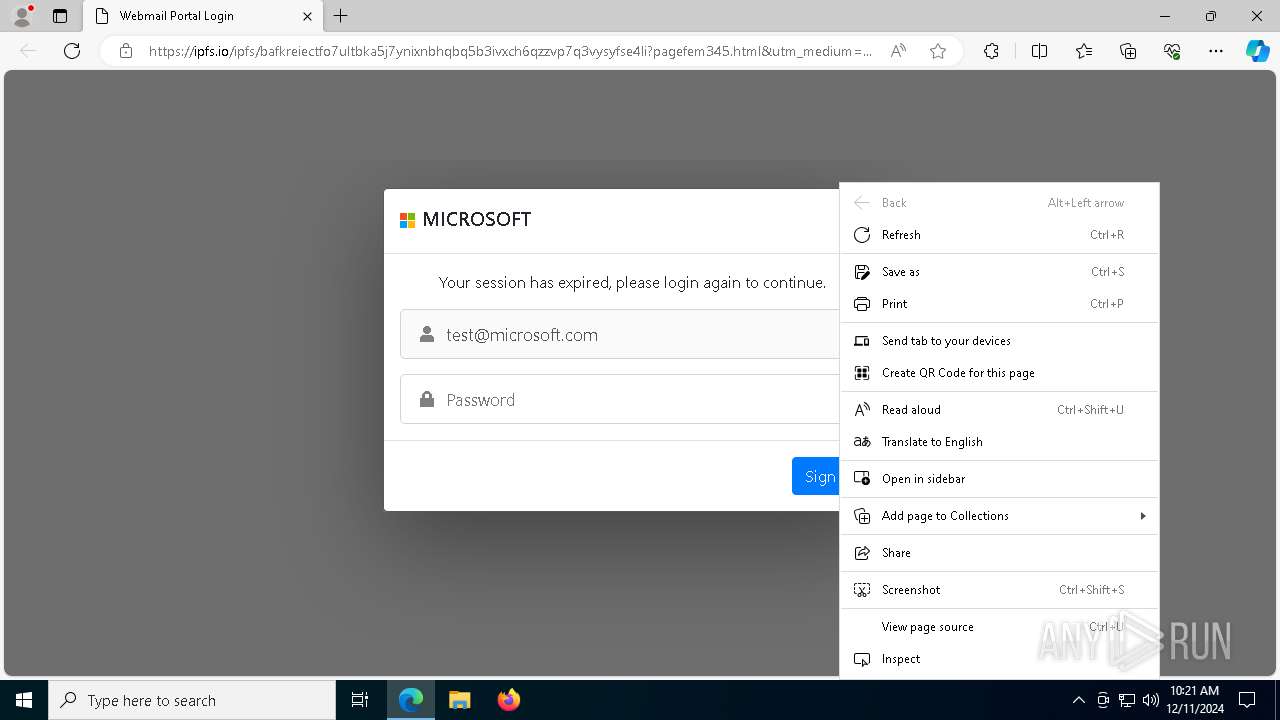Open the network icon in the system tray
The height and width of the screenshot is (720, 1280).
[x=1127, y=700]
